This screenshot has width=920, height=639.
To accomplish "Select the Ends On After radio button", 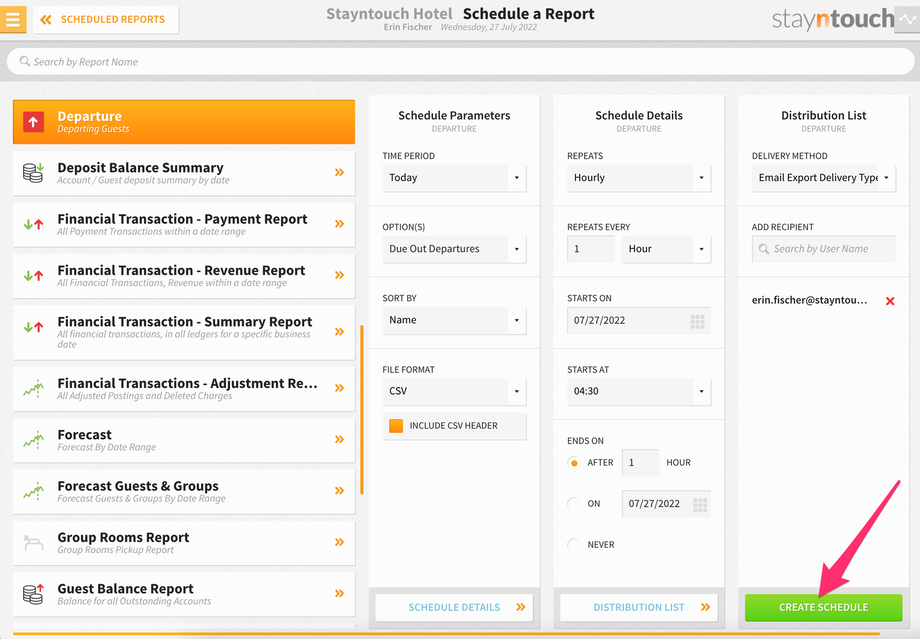I will (x=574, y=463).
